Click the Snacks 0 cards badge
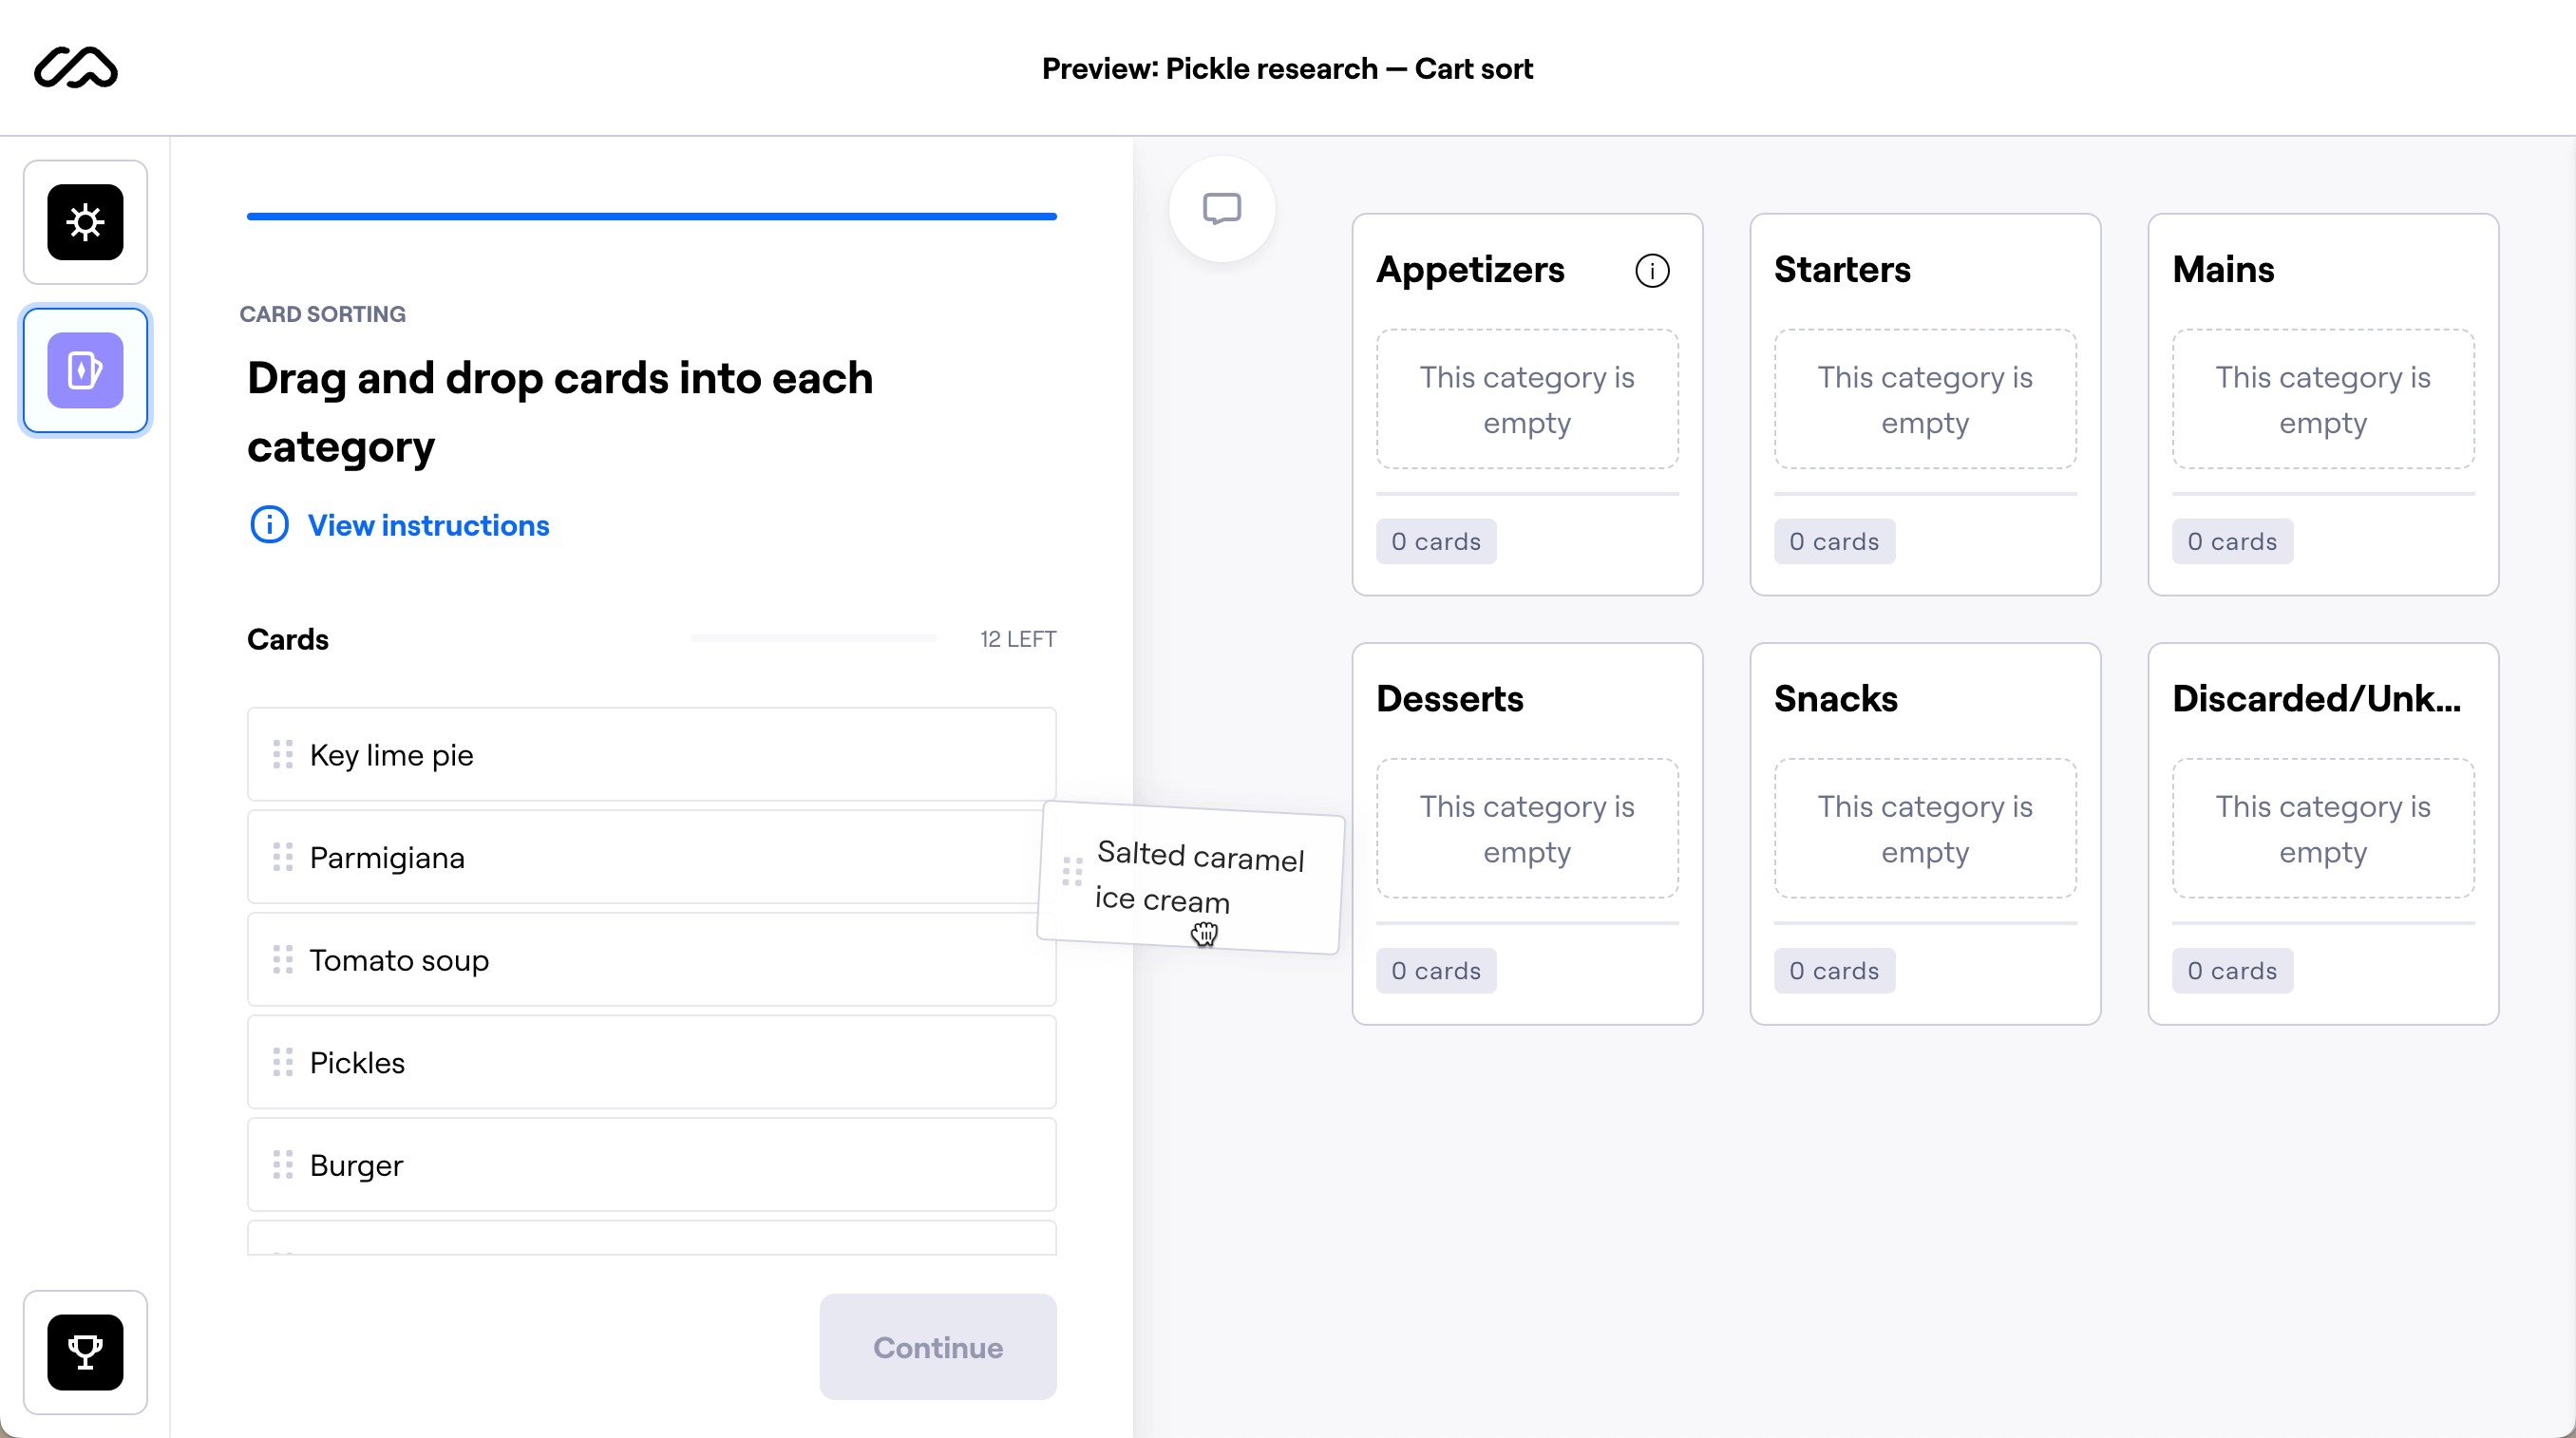This screenshot has height=1438, width=2576. click(x=1834, y=971)
